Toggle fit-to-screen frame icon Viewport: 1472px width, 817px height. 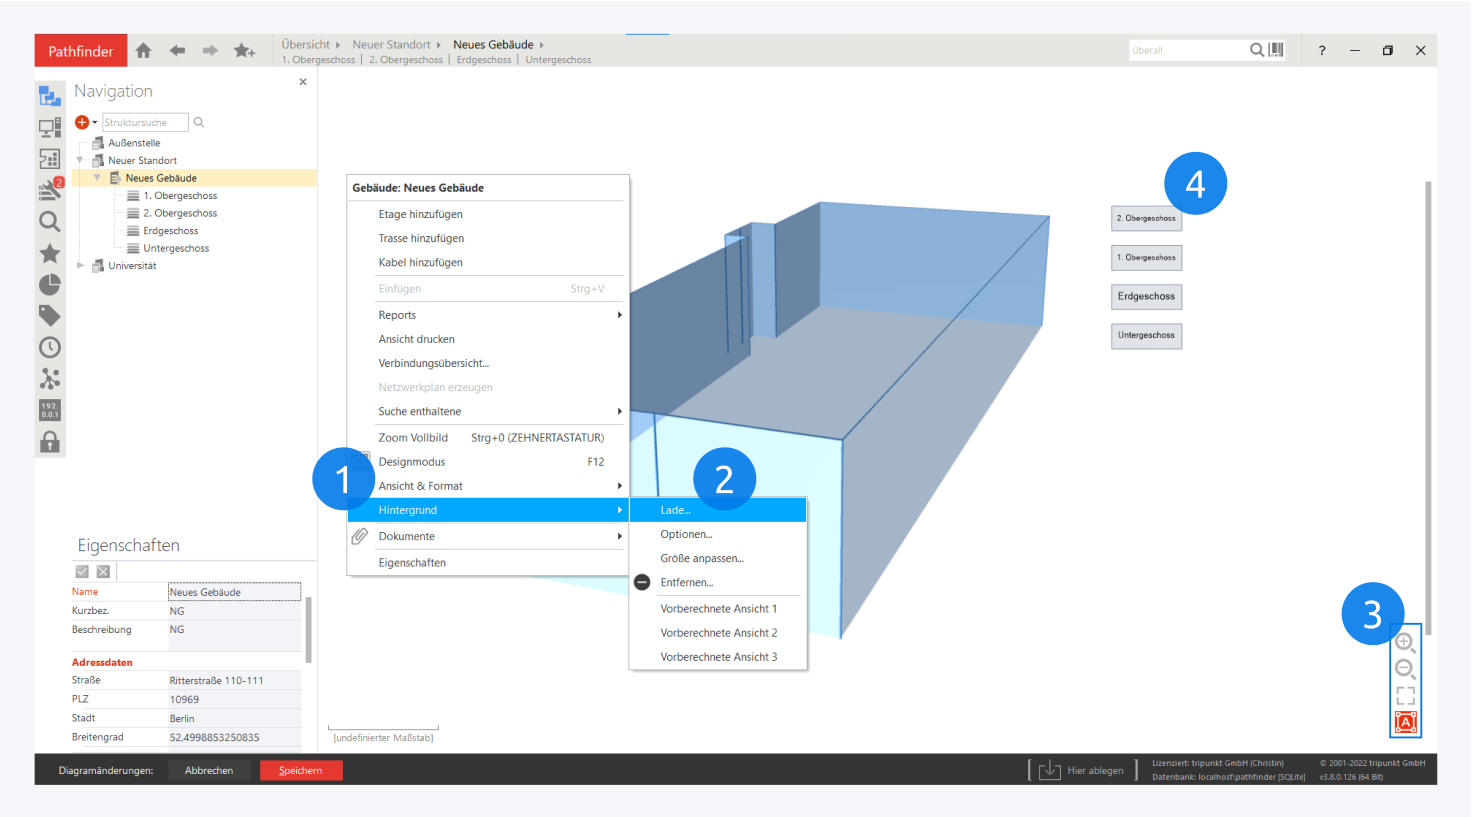[1405, 695]
